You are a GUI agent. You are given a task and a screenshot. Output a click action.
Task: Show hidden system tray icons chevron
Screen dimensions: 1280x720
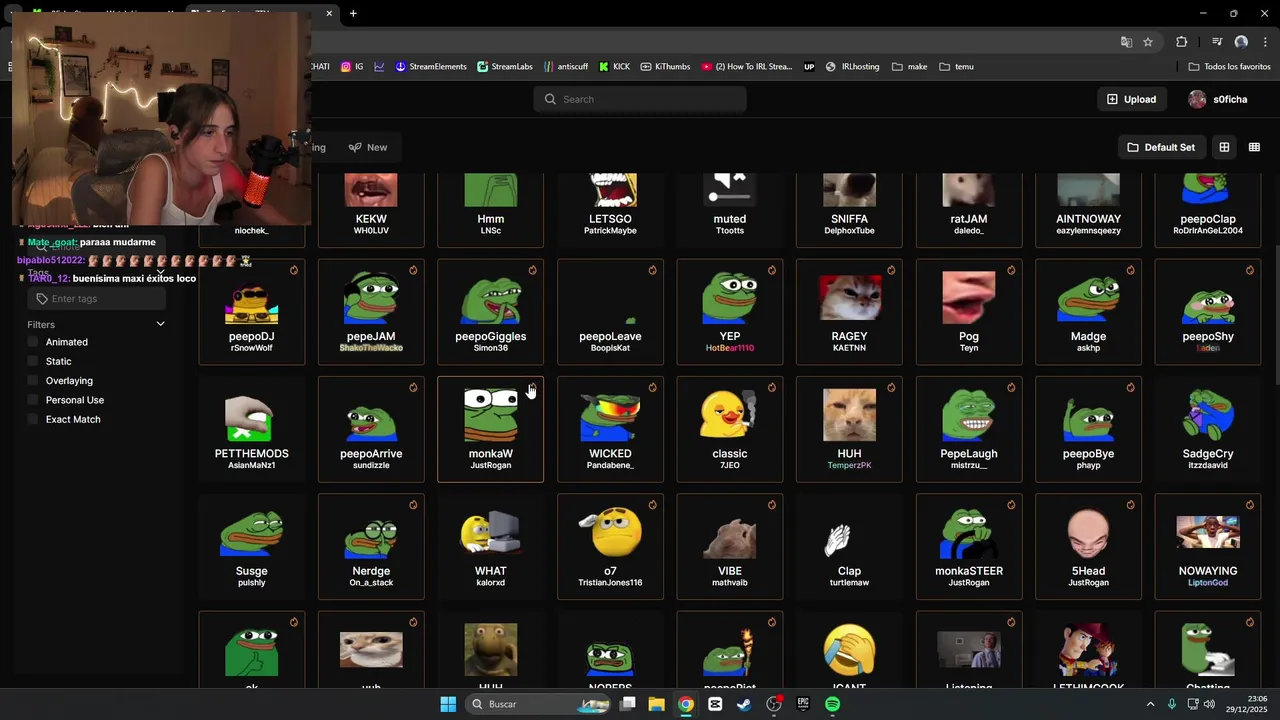pos(1150,704)
